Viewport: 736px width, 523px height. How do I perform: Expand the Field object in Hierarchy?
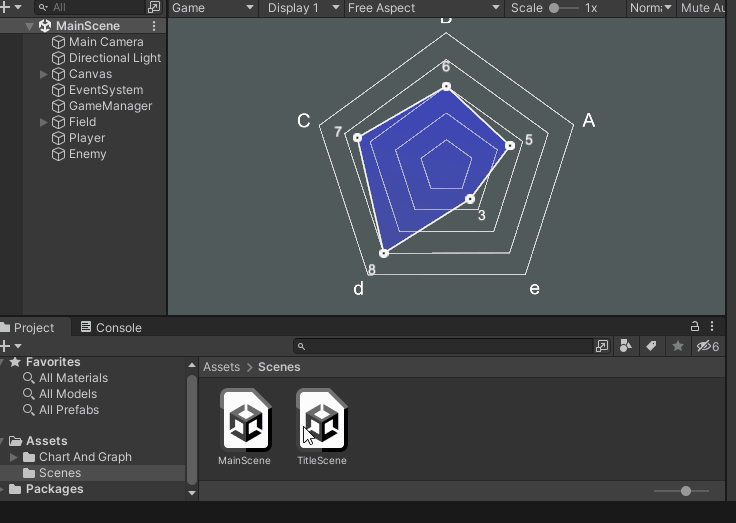[44, 122]
